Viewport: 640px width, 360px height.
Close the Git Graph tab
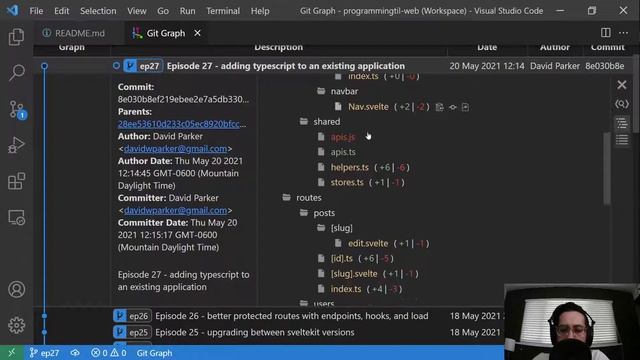(x=198, y=33)
